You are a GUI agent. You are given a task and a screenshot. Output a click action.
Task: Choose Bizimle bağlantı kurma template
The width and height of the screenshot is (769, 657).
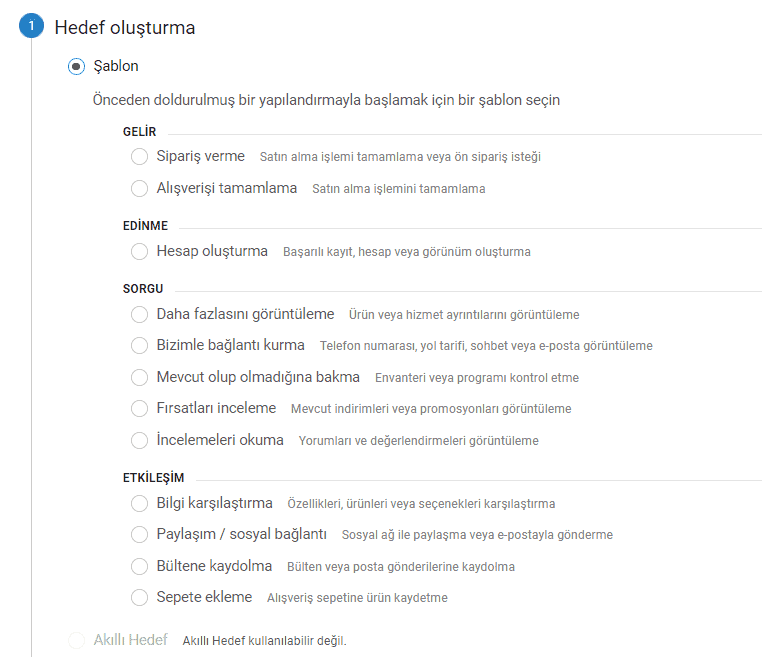(x=140, y=346)
